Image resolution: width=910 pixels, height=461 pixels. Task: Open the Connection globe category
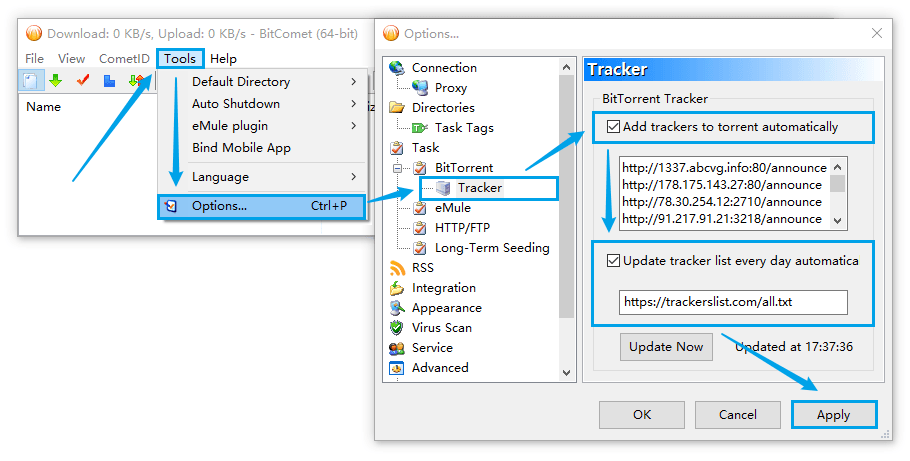coord(396,68)
